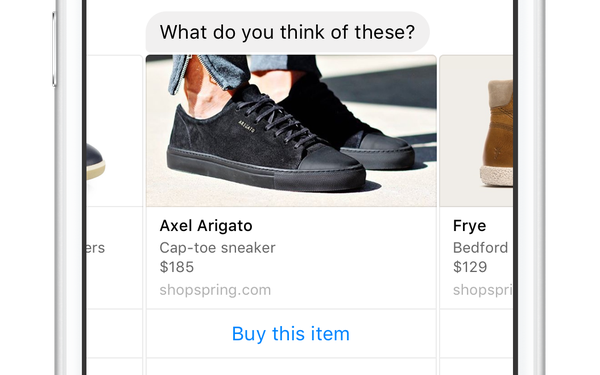
Task: Click the $129 price label
Action: 470,267
